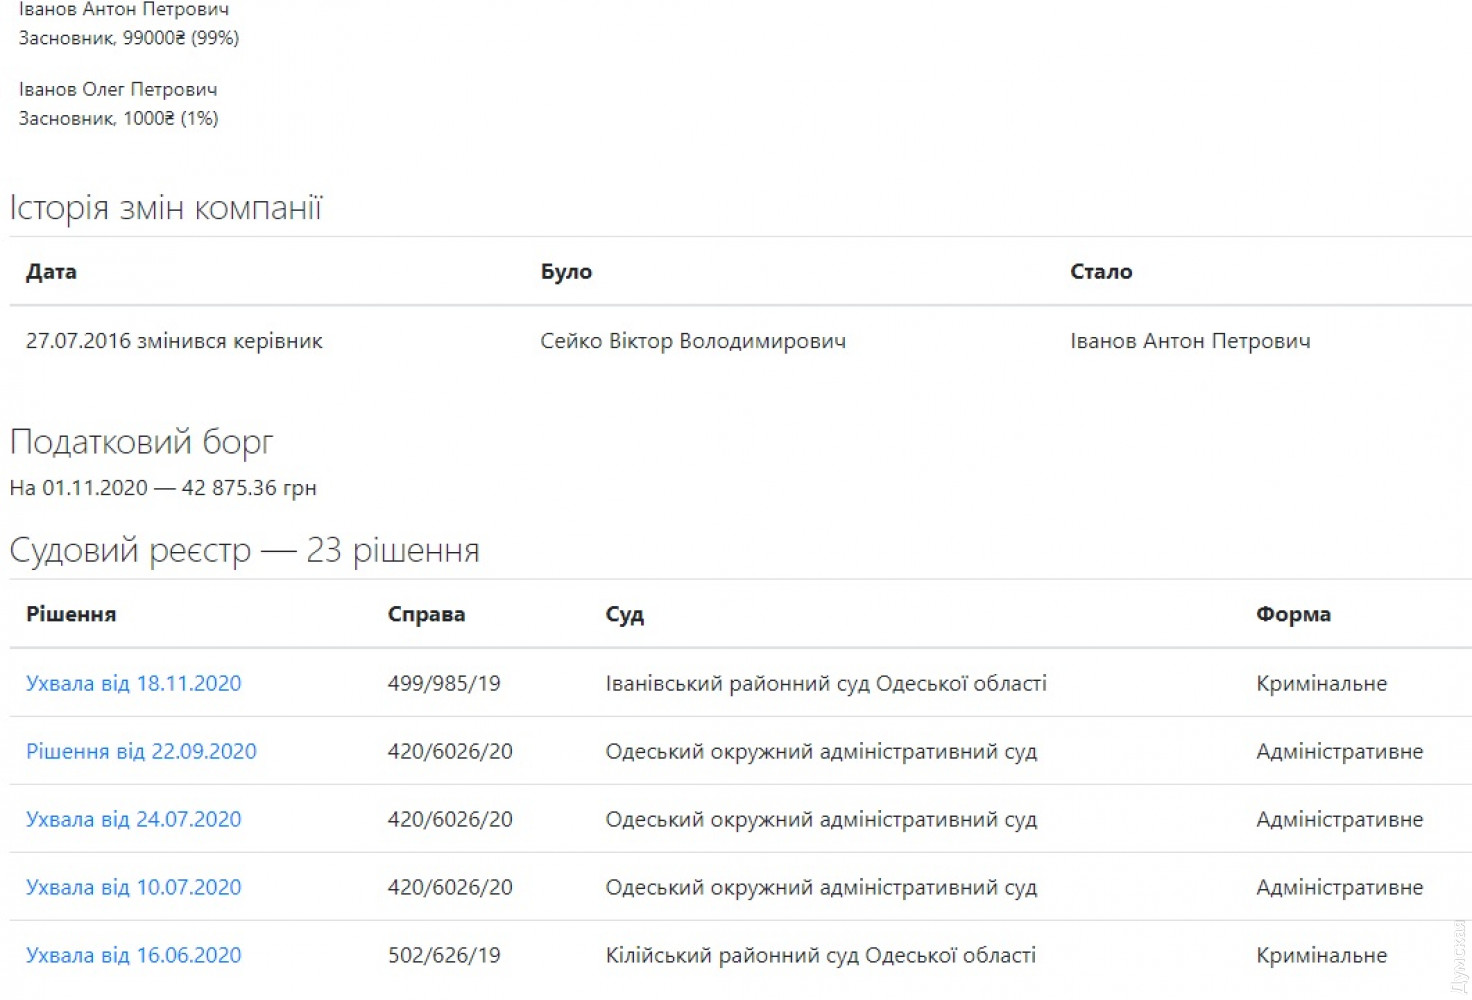
Task: Click the 27.07.2020 director change entry
Action: click(174, 341)
